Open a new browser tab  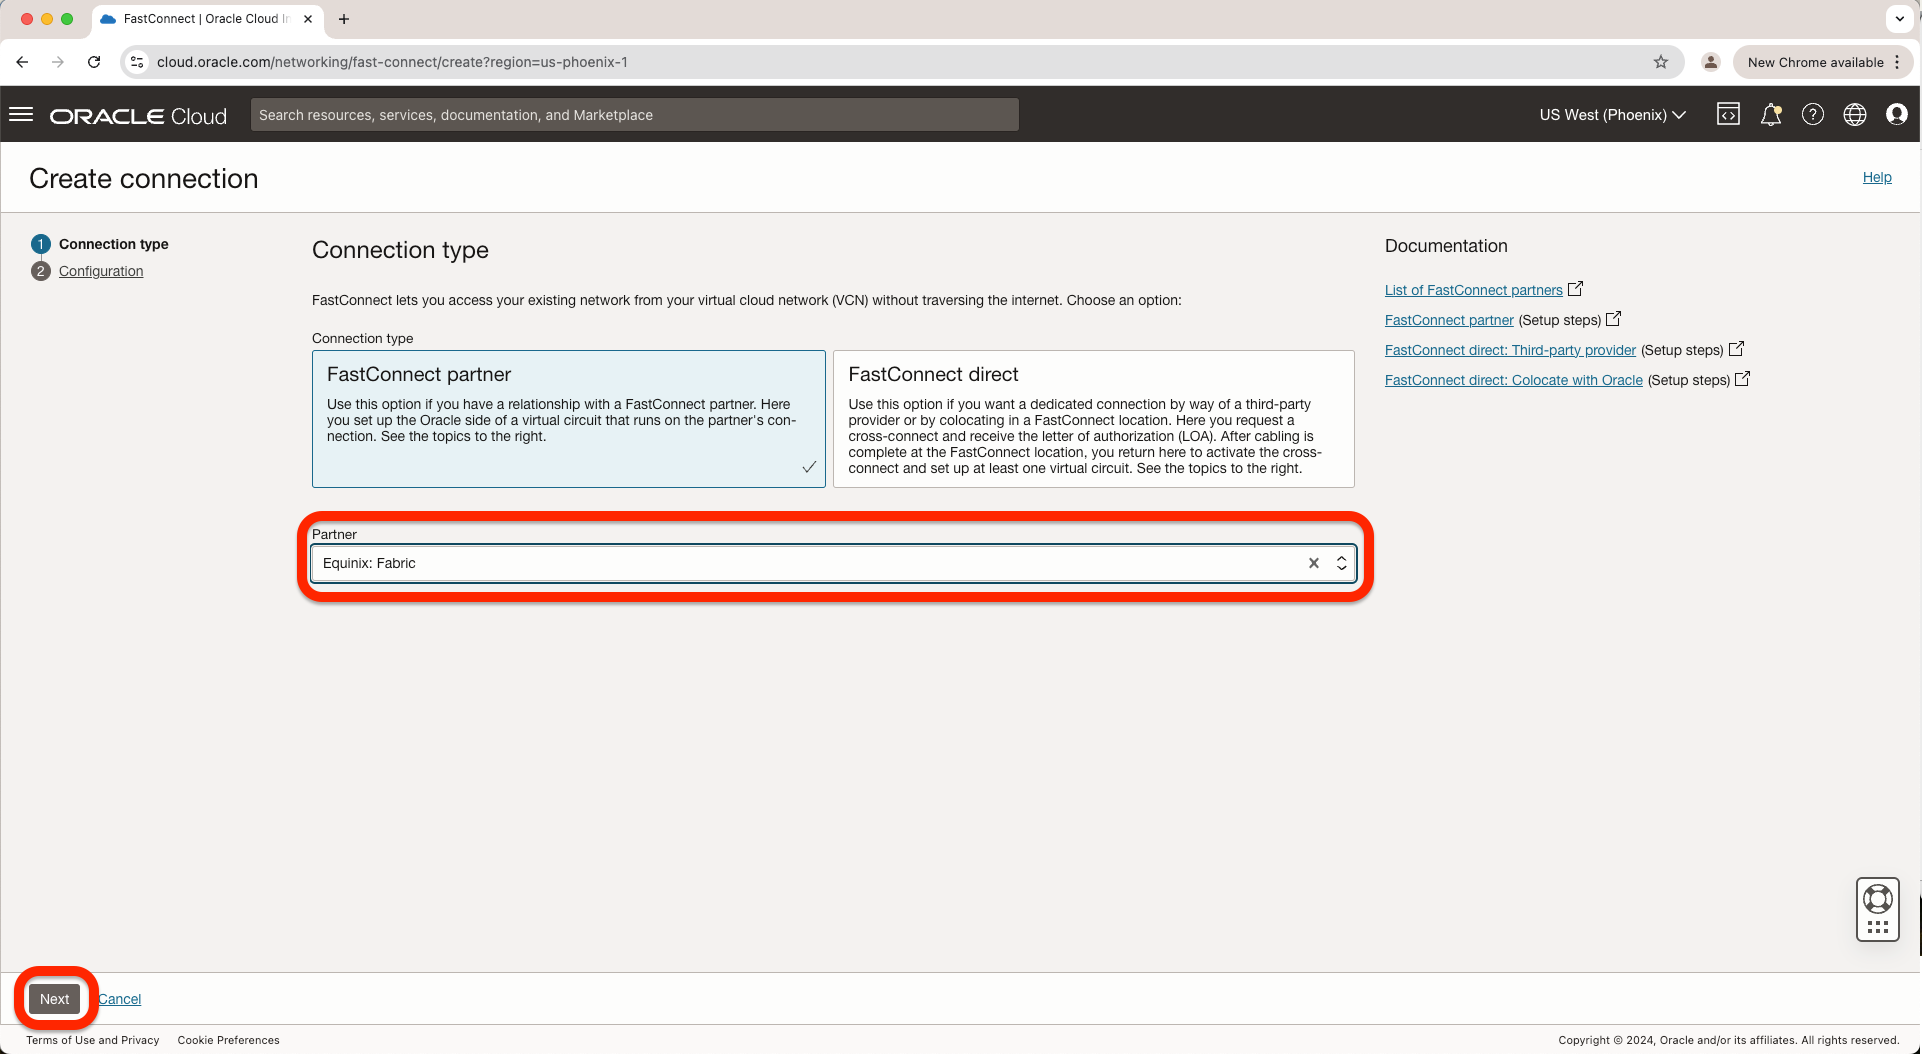pyautogui.click(x=344, y=19)
